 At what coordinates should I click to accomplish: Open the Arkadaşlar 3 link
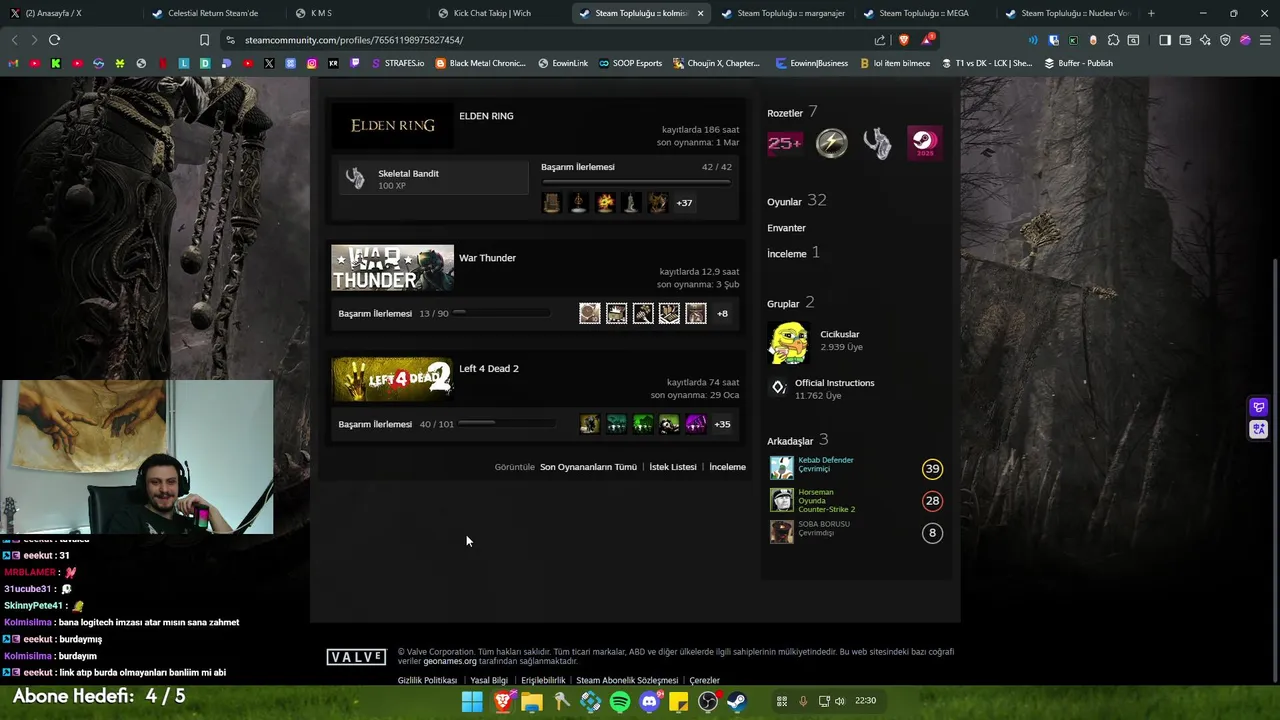pos(797,440)
